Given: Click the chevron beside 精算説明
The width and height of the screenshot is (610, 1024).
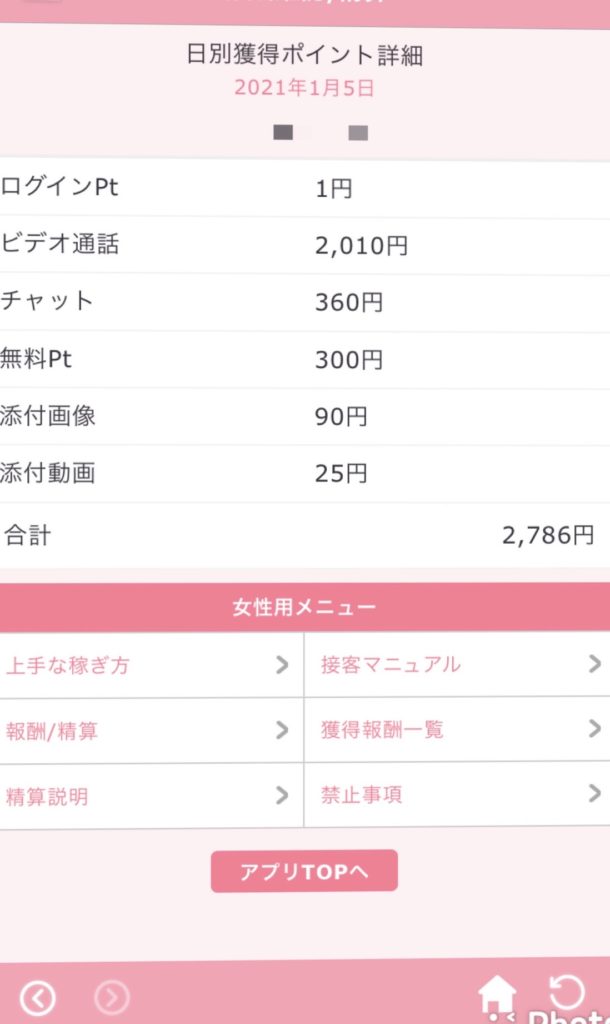Looking at the screenshot, I should click(282, 796).
